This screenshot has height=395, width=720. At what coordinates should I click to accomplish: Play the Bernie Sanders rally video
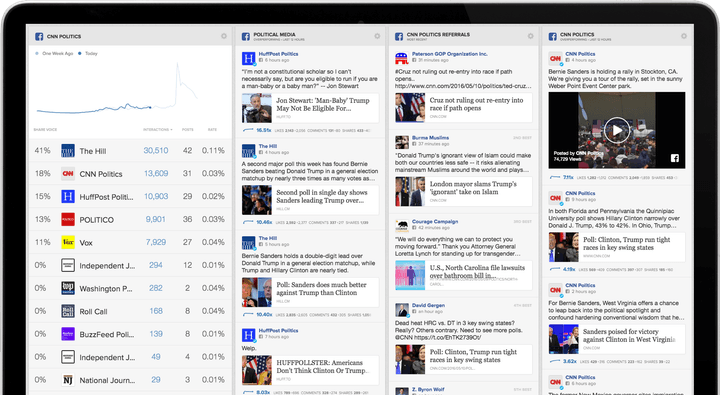617,130
